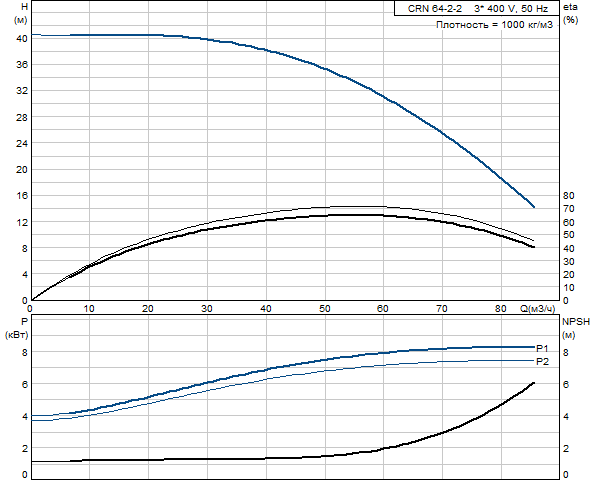Click the P1 curve label
This screenshot has height=480, width=592.
(x=542, y=348)
